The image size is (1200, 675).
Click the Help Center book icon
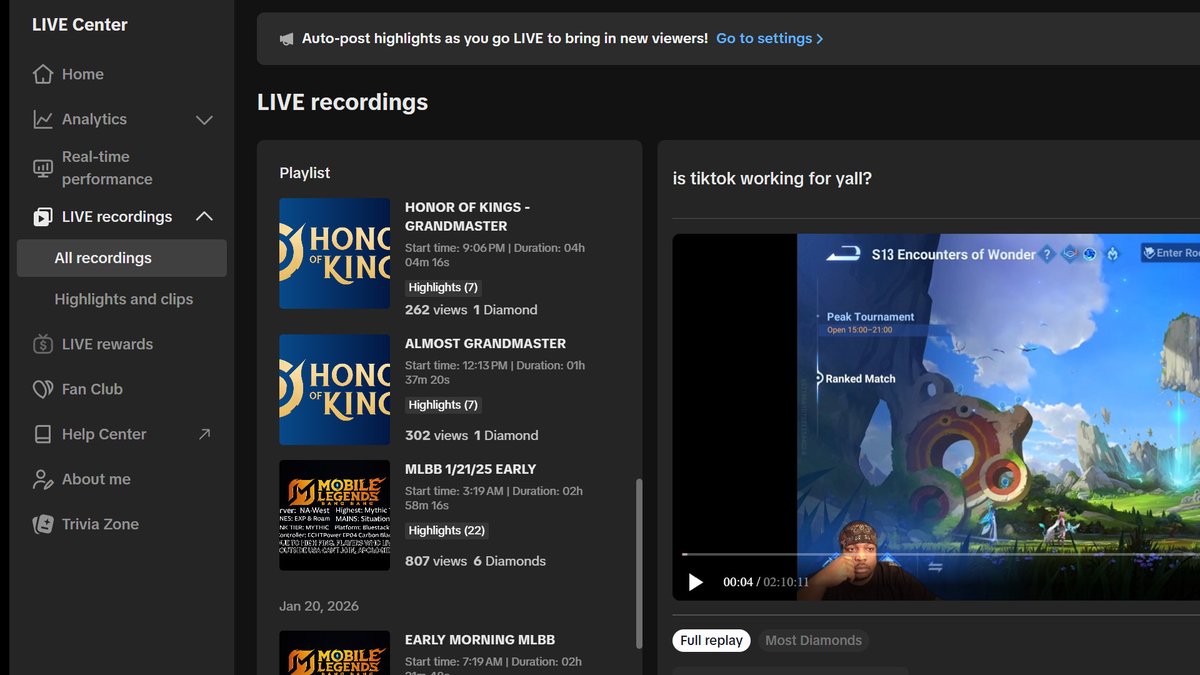point(42,434)
